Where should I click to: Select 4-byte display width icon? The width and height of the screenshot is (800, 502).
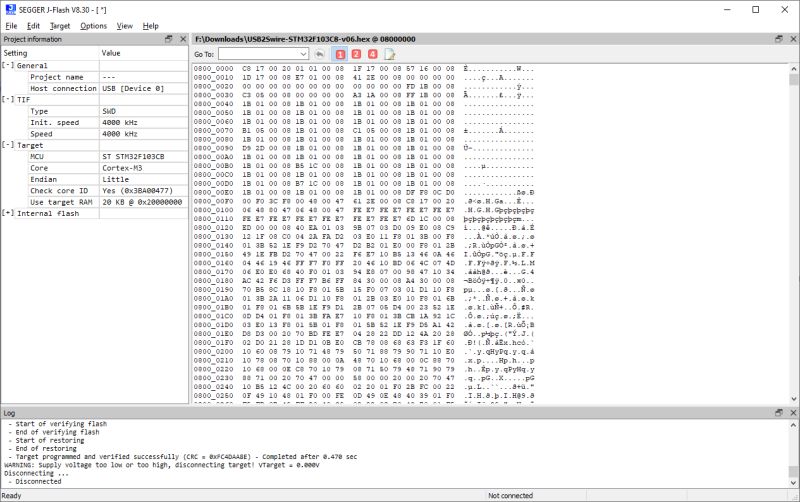pos(372,54)
